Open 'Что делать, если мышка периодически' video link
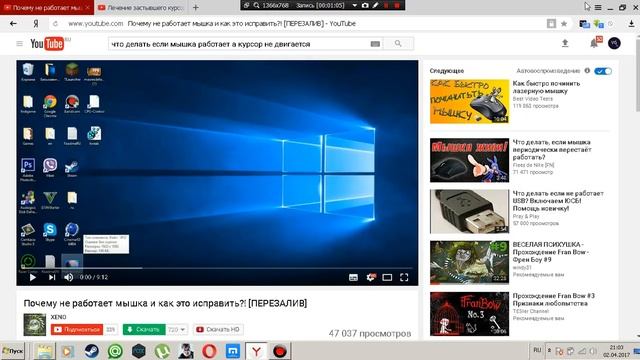Image resolution: width=640 pixels, height=360 pixels. coord(552,149)
